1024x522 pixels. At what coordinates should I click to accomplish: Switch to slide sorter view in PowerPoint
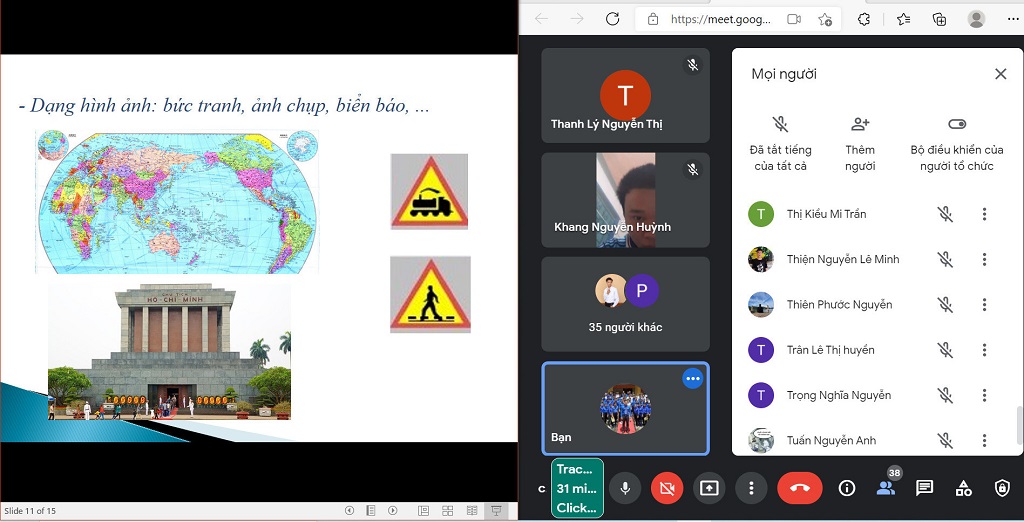[448, 511]
